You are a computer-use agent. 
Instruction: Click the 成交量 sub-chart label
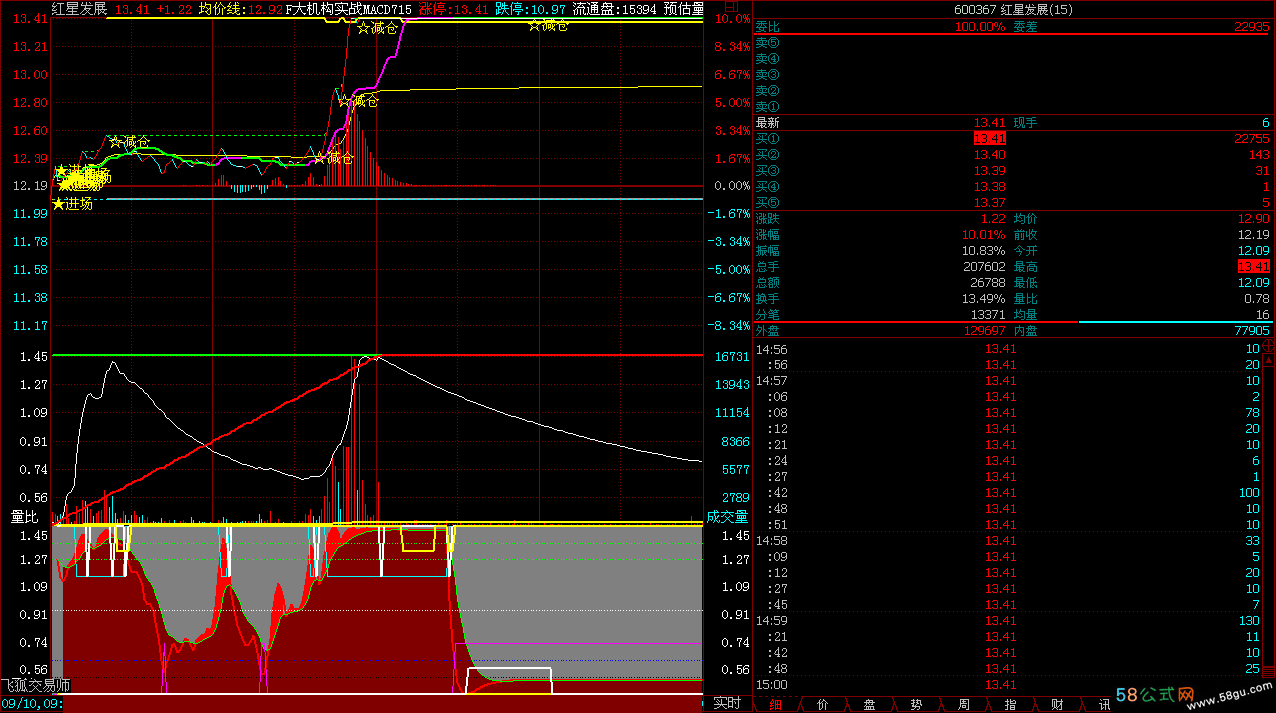pos(727,517)
